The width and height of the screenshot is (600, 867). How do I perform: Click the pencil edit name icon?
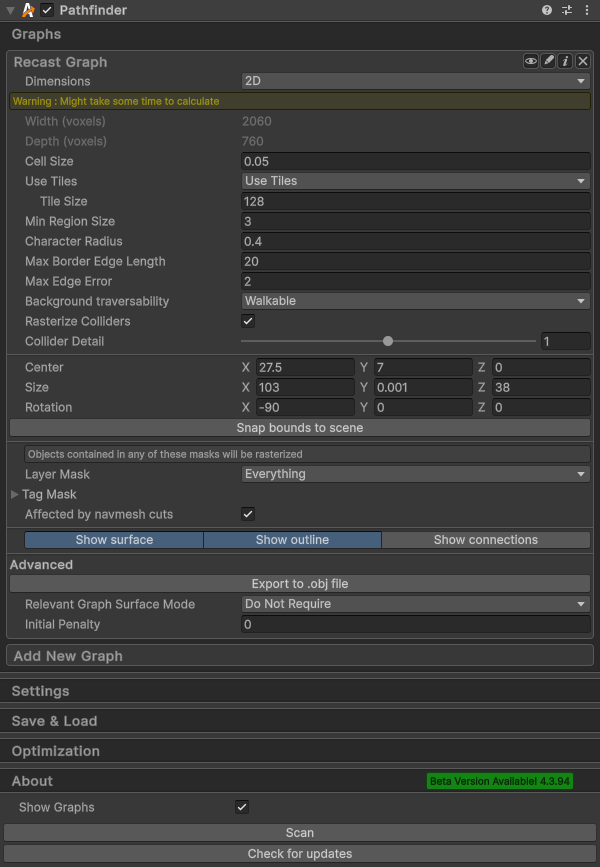[548, 61]
